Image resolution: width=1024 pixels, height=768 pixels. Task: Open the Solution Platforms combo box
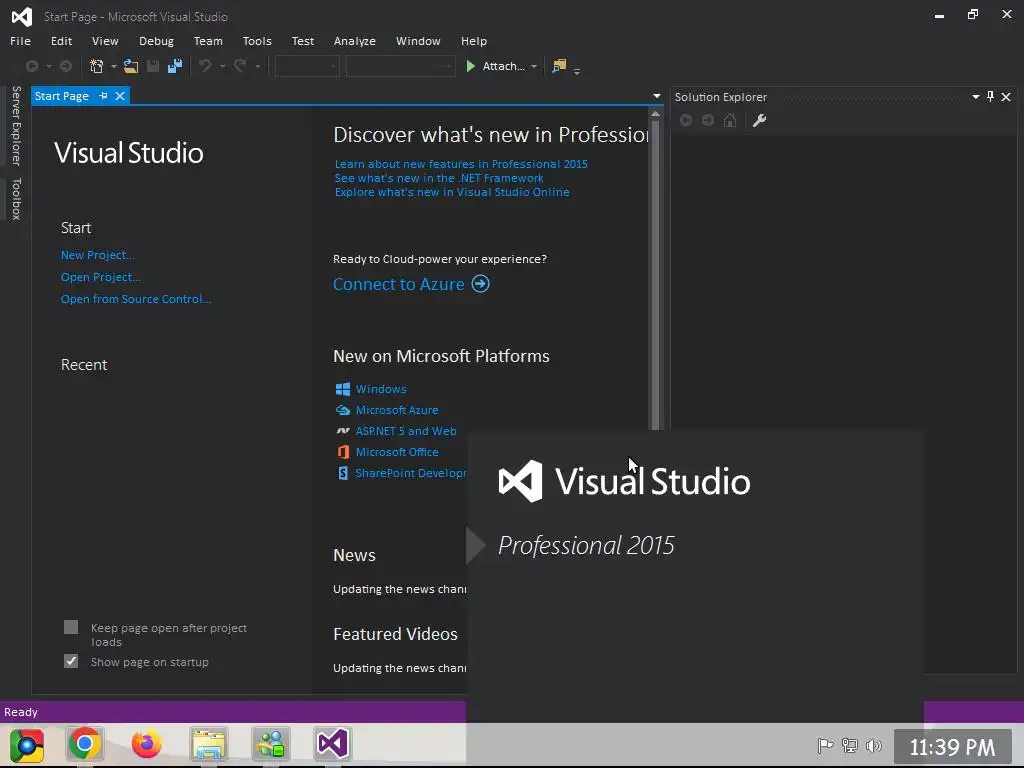tap(400, 66)
